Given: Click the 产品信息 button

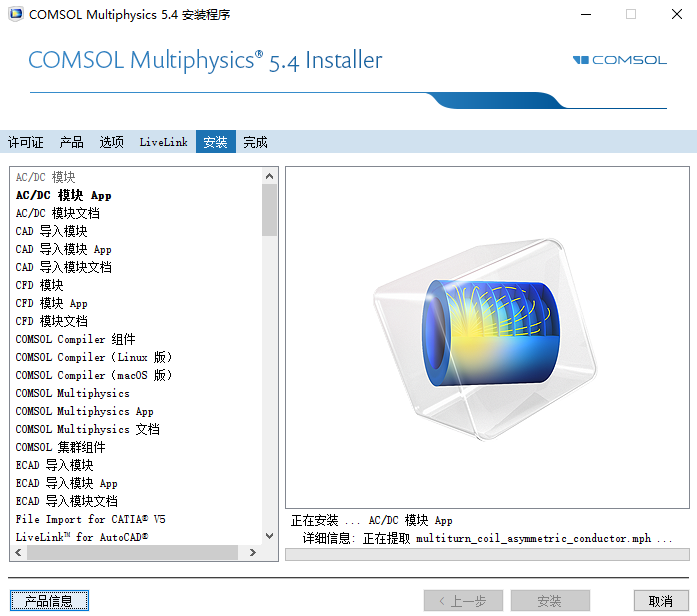Looking at the screenshot, I should click(x=49, y=601).
